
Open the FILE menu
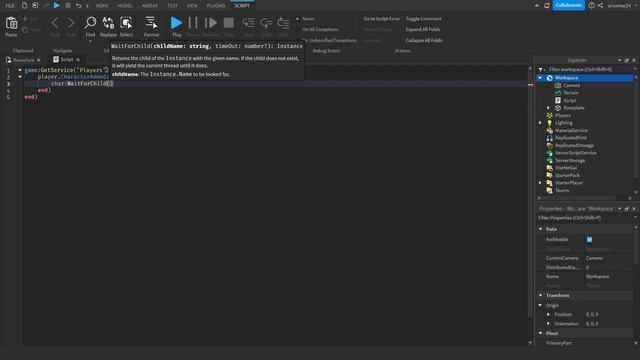pyautogui.click(x=10, y=6)
